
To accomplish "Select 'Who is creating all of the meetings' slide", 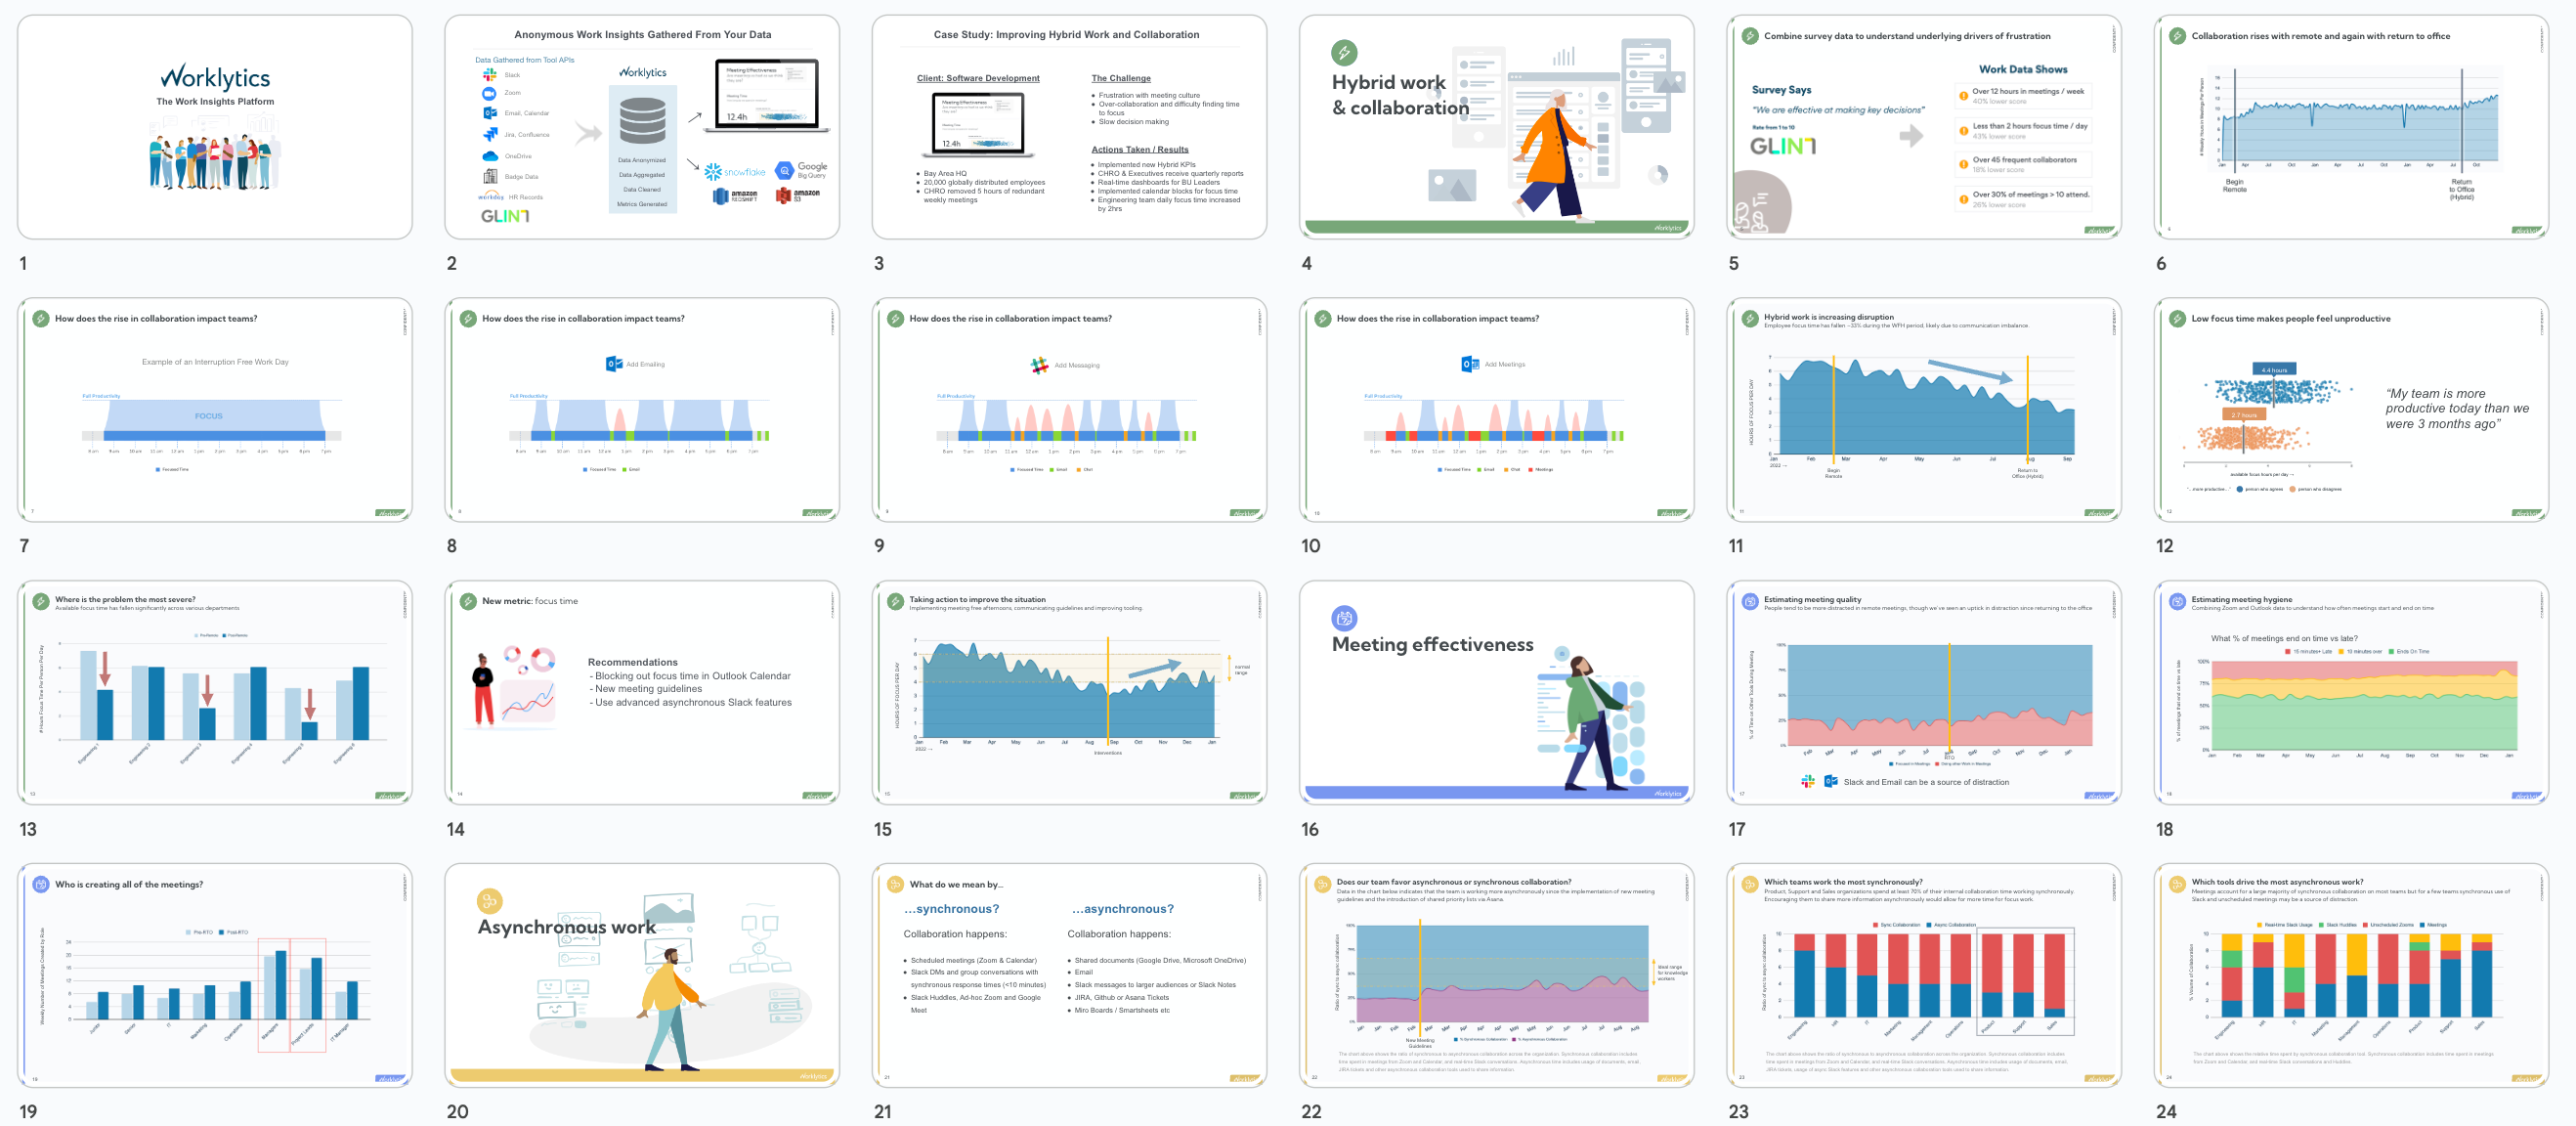I will pos(214,975).
